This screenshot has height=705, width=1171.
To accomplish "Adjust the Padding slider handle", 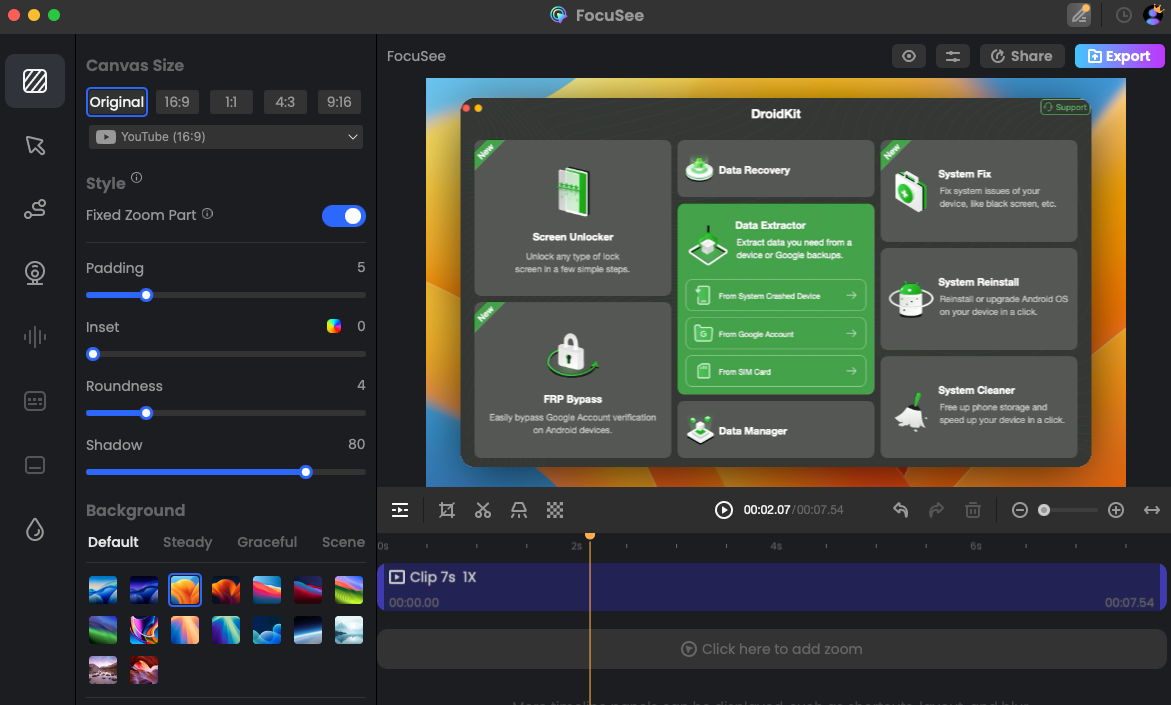I will pyautogui.click(x=146, y=295).
